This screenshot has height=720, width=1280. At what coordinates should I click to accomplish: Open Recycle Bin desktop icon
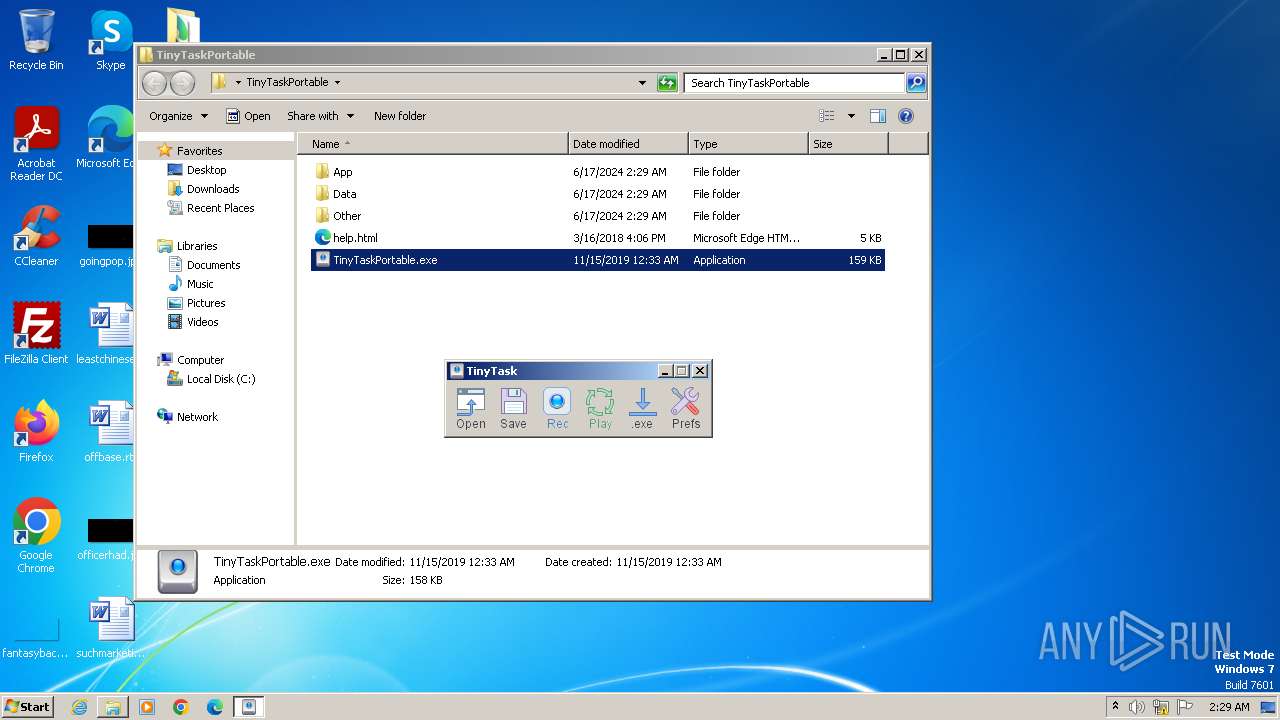point(36,40)
